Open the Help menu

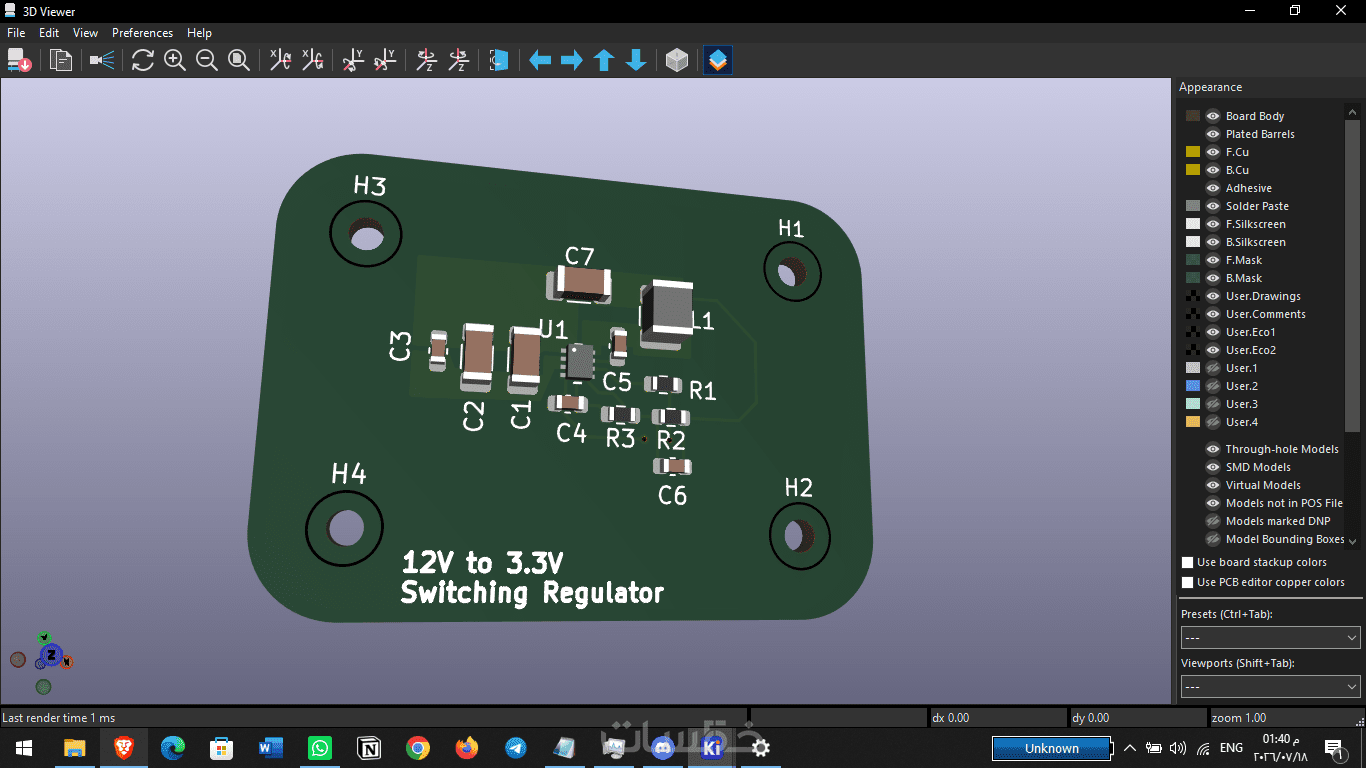(200, 33)
